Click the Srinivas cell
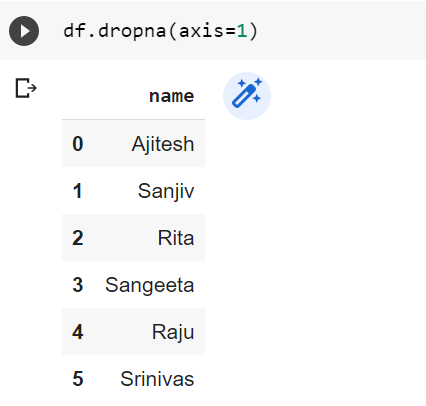This screenshot has height=406, width=426. [157, 379]
